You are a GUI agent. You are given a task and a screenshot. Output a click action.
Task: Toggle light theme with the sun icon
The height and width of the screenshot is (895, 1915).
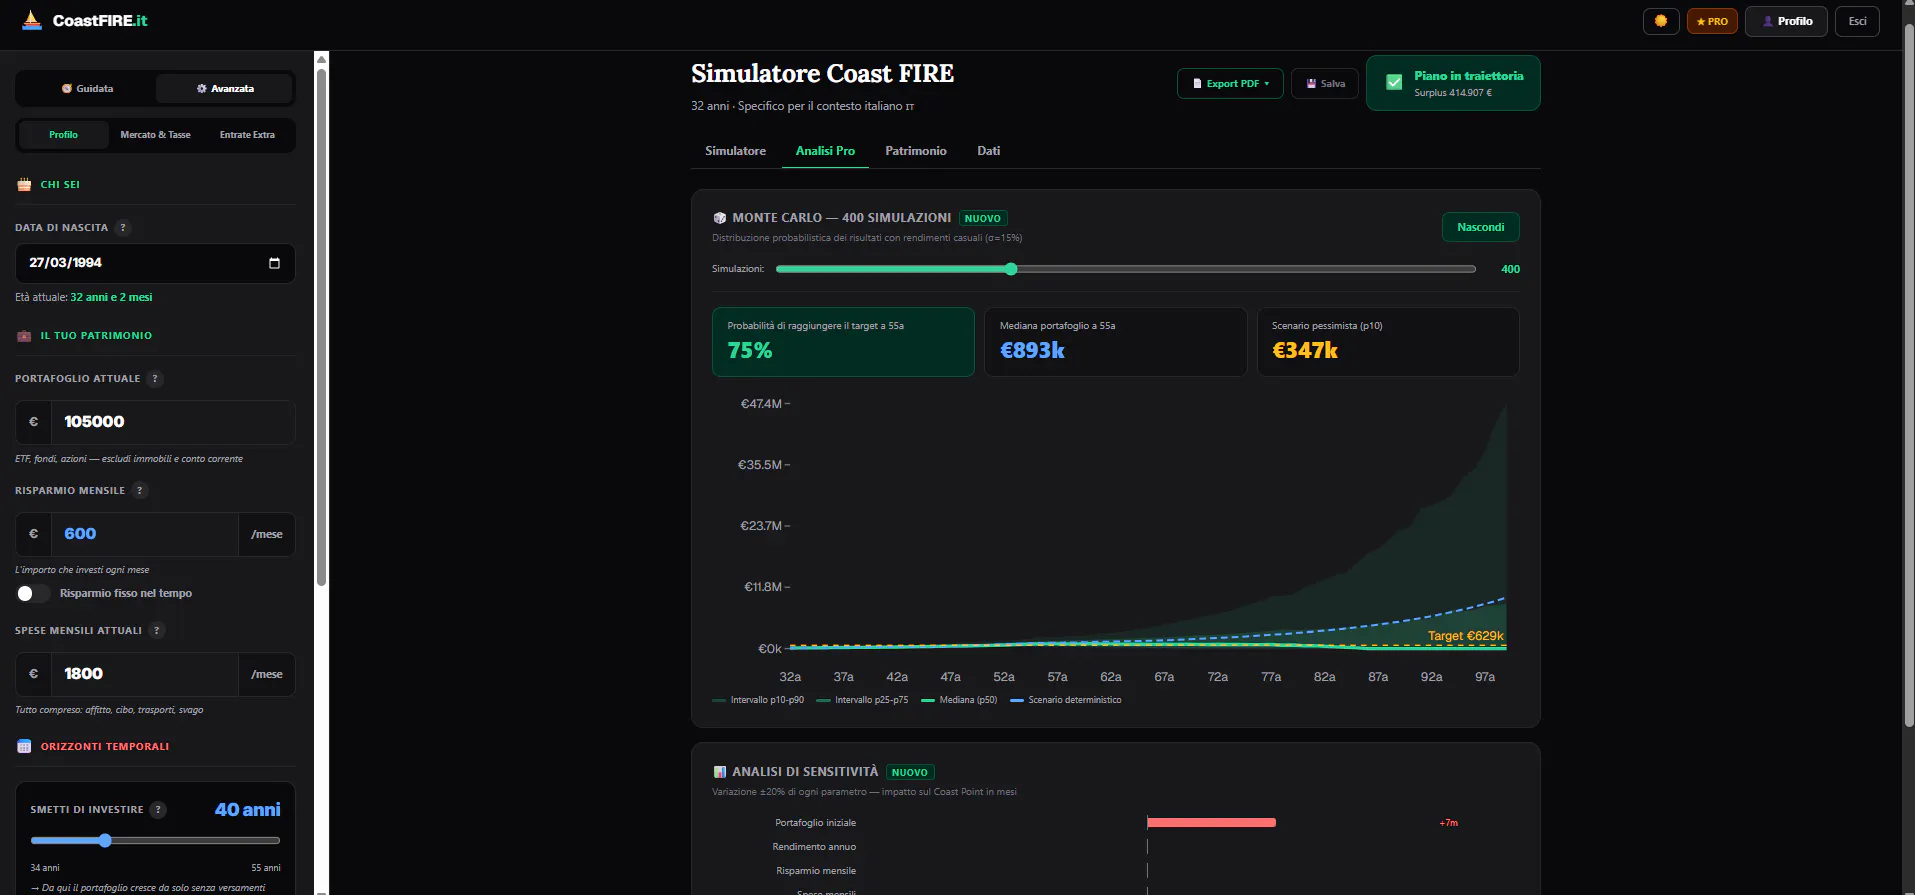coord(1661,21)
